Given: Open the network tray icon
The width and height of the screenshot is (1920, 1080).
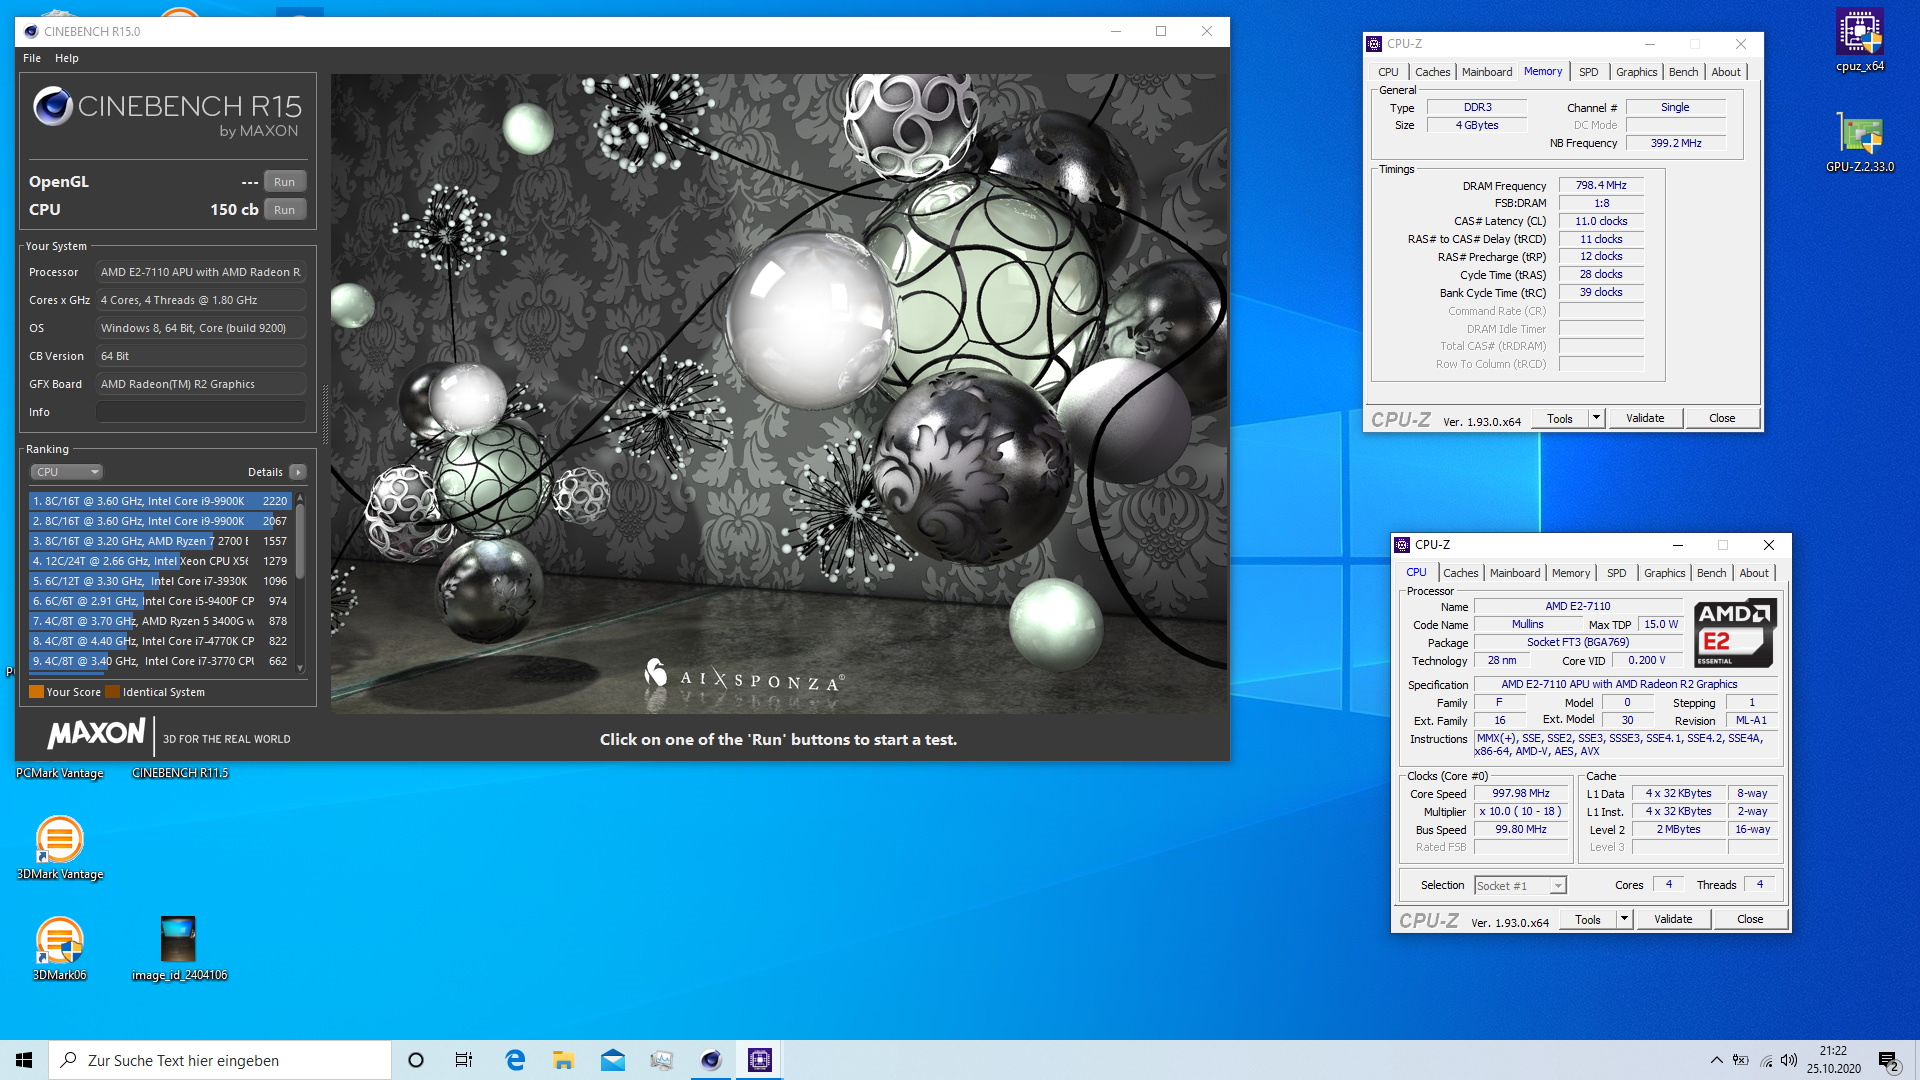Looking at the screenshot, I should 1766,1060.
